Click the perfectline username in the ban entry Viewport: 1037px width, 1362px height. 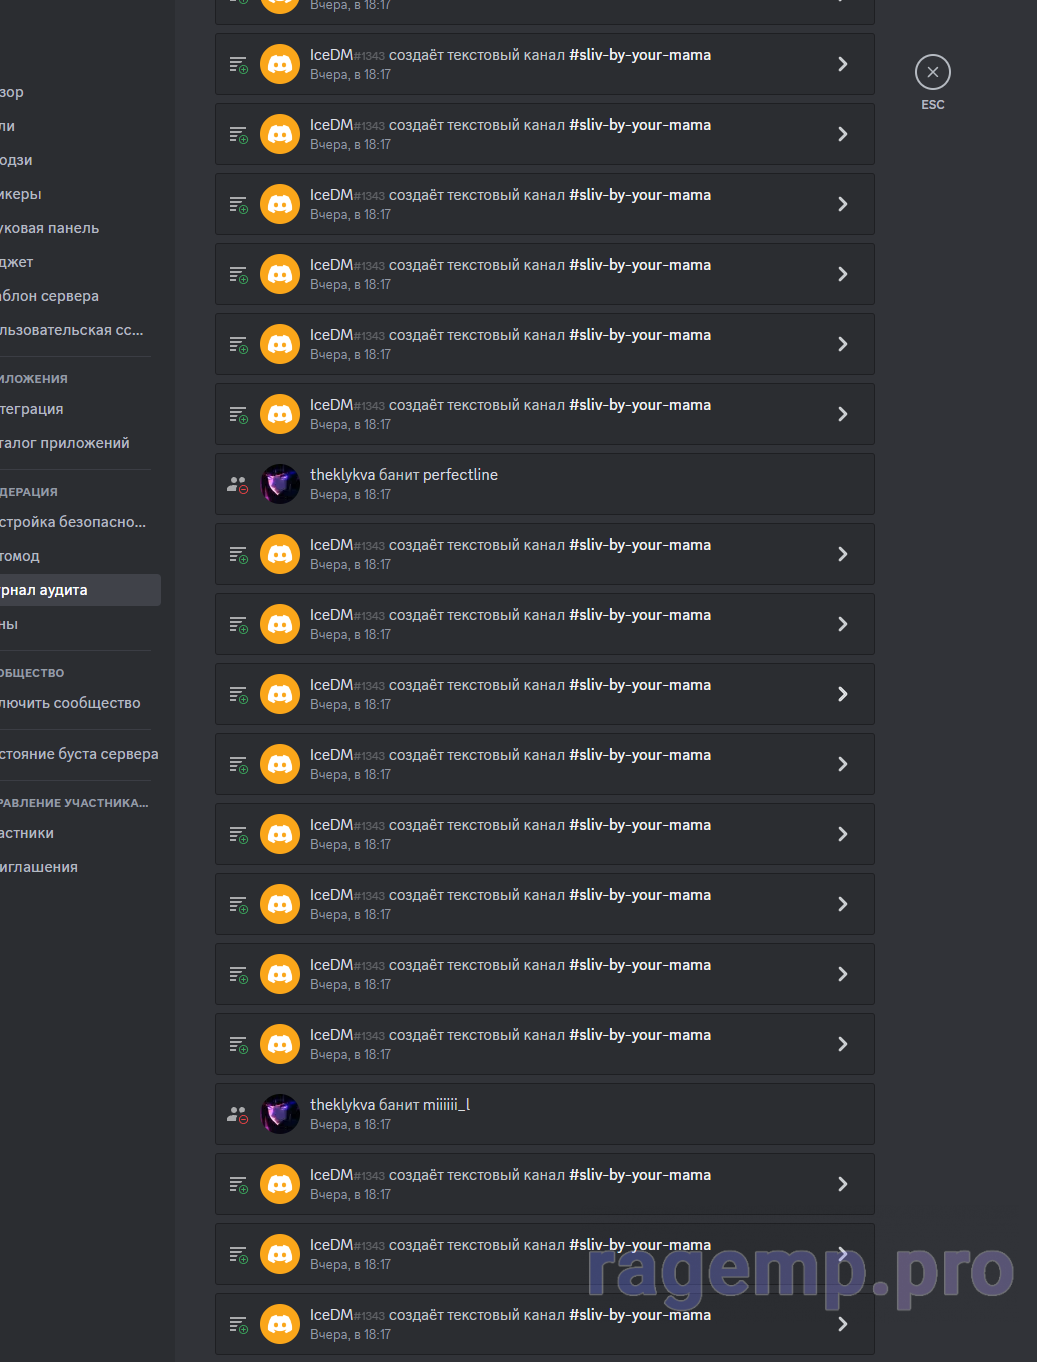[x=460, y=475]
